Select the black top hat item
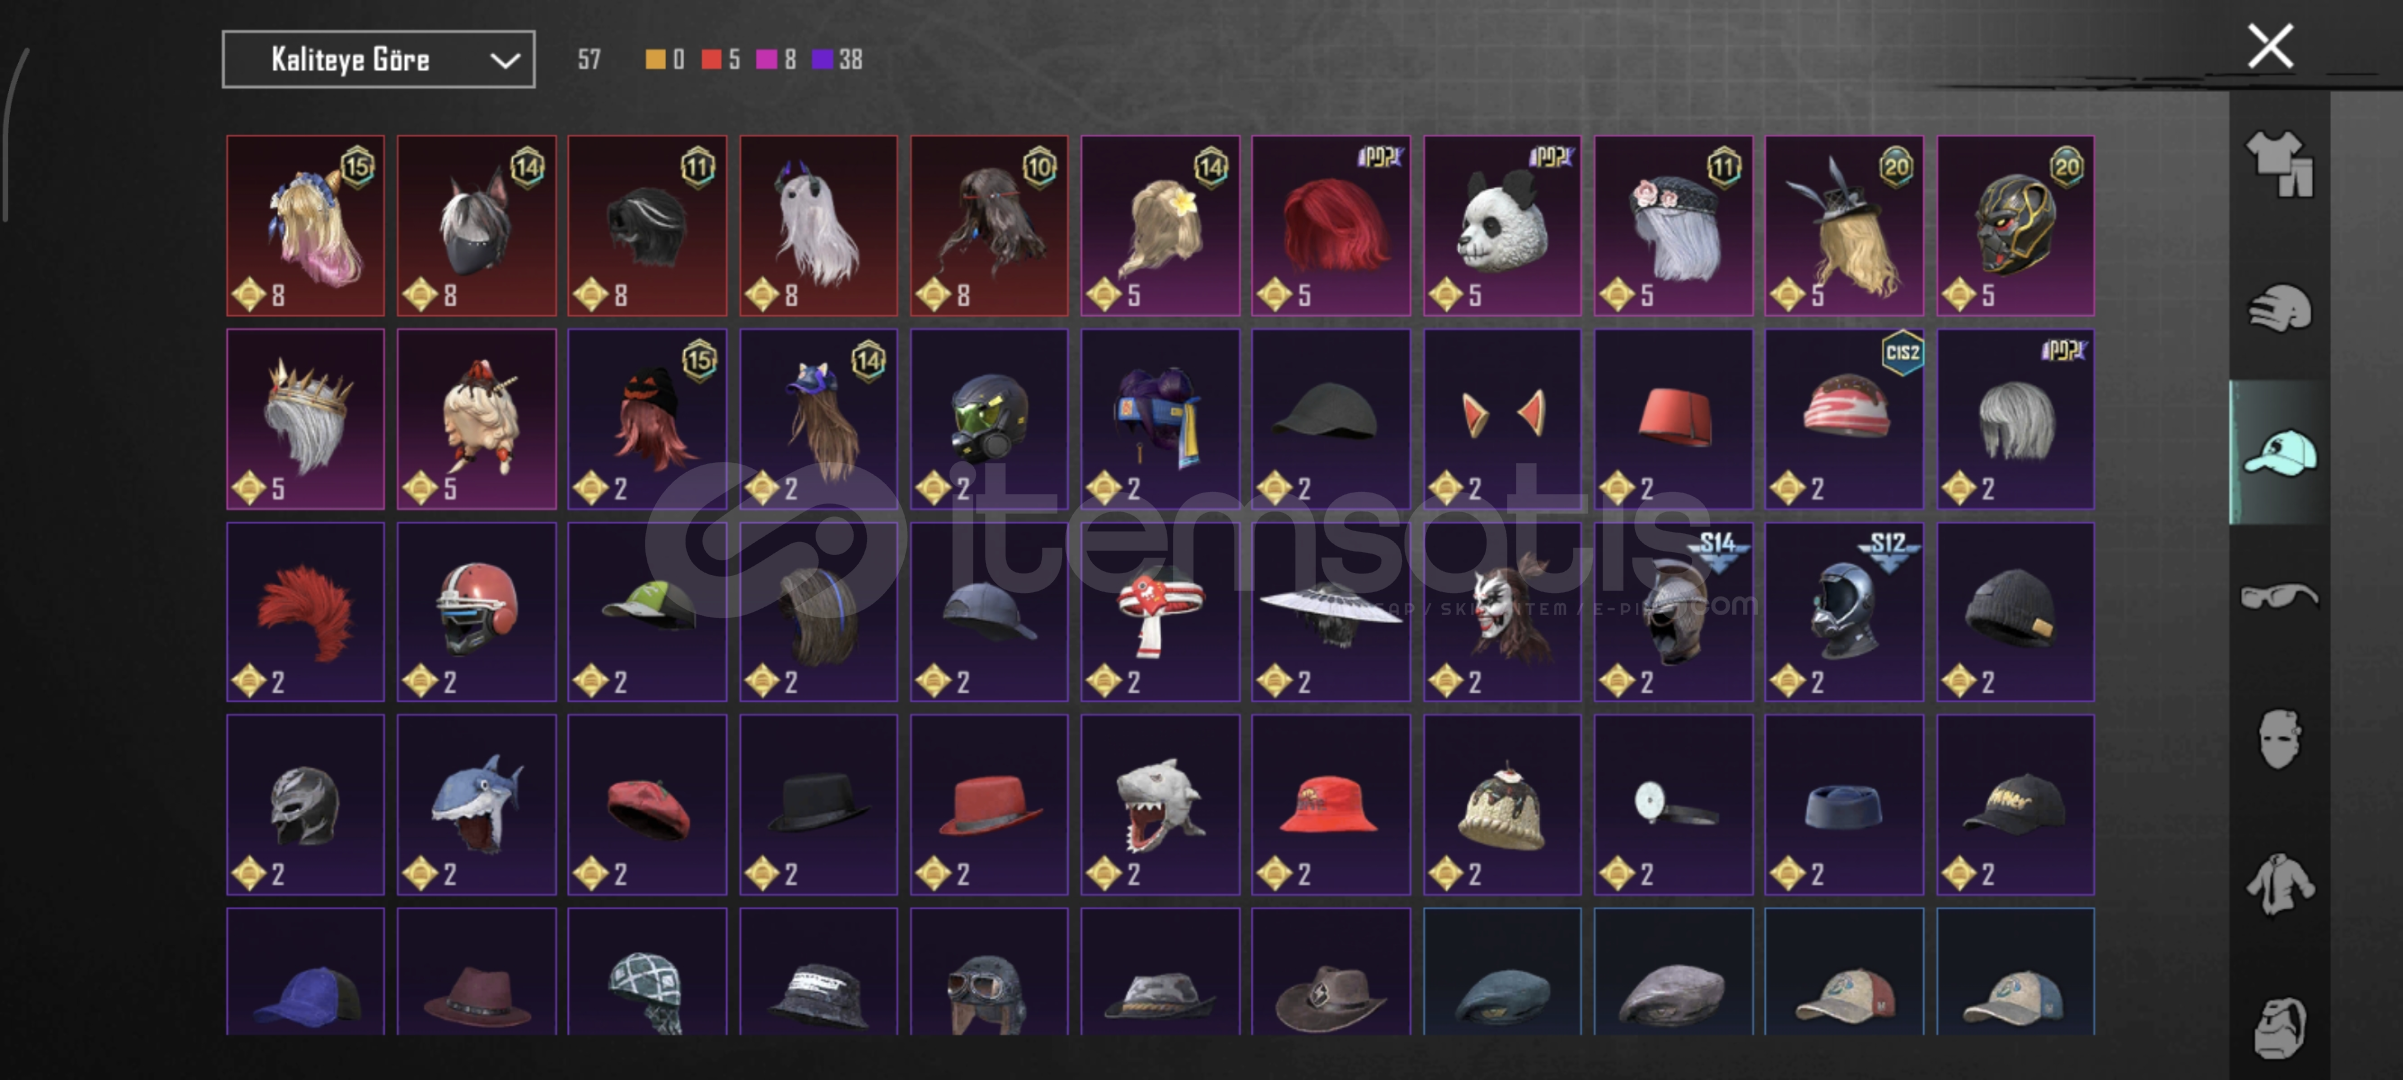The image size is (2403, 1080). pyautogui.click(x=818, y=804)
